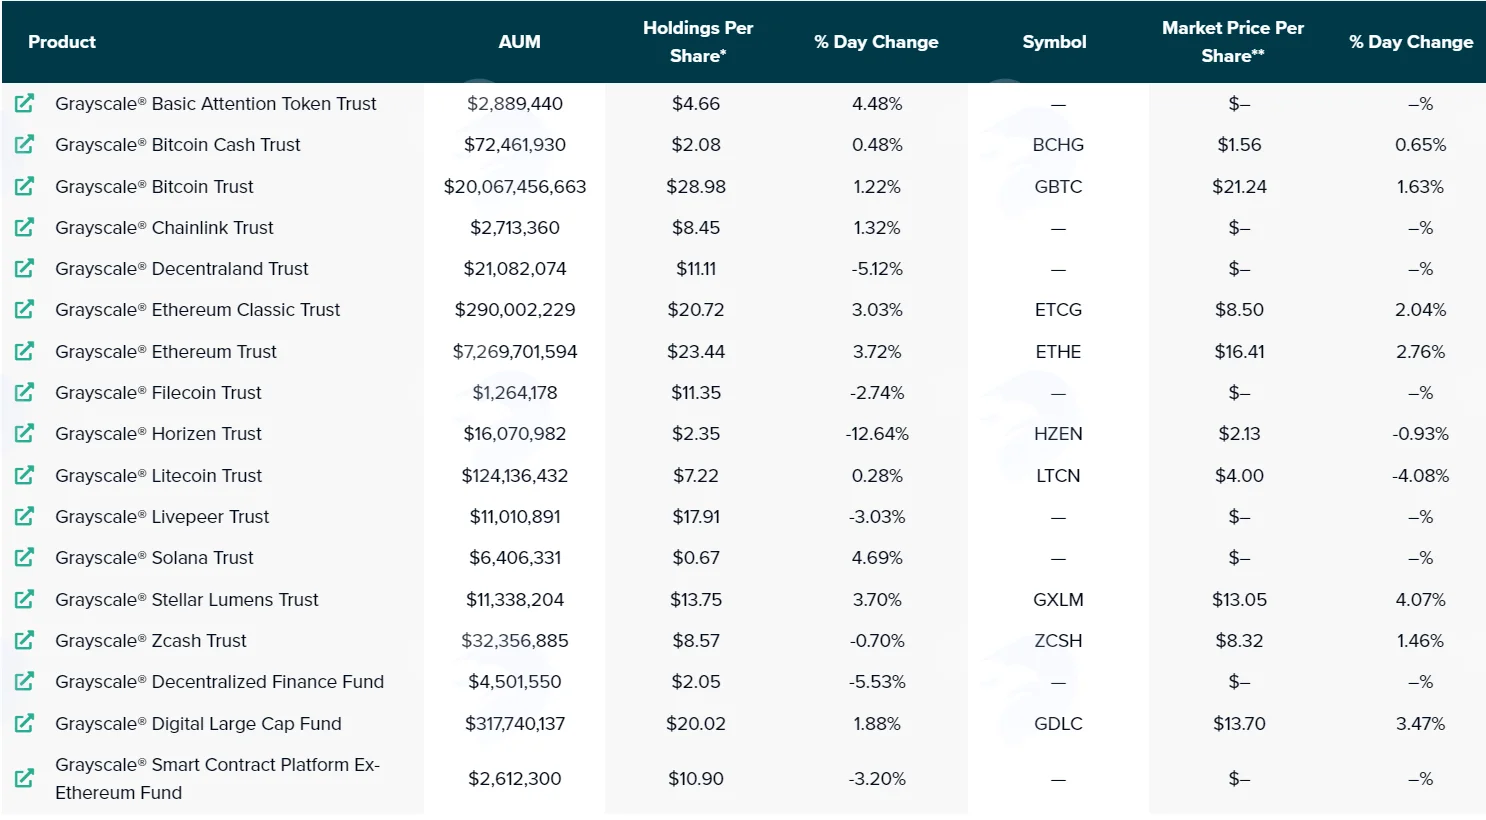Open external link icon next to Ethereum Trust

click(x=25, y=351)
